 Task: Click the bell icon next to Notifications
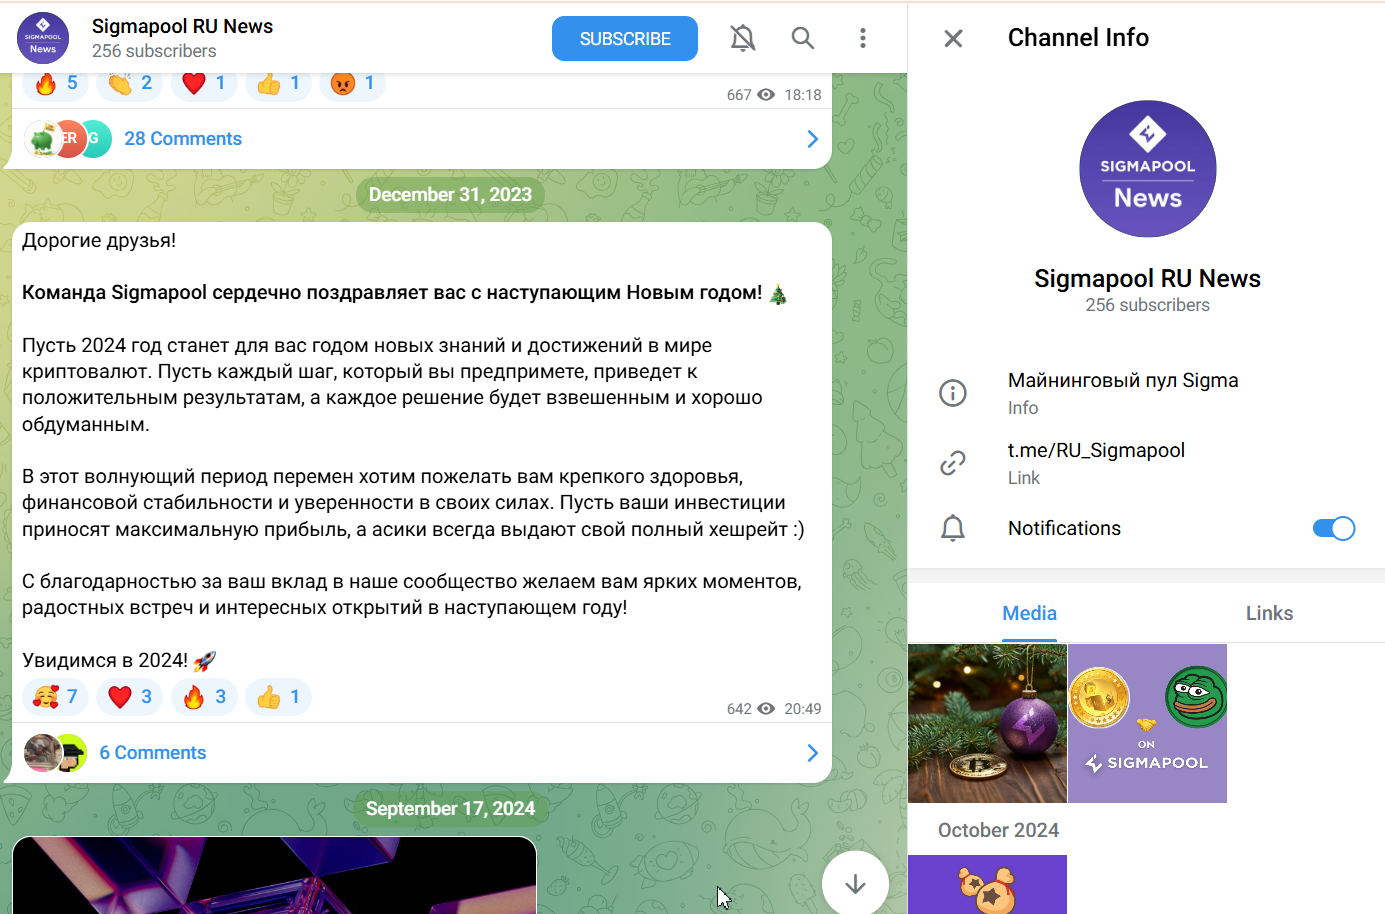953,528
